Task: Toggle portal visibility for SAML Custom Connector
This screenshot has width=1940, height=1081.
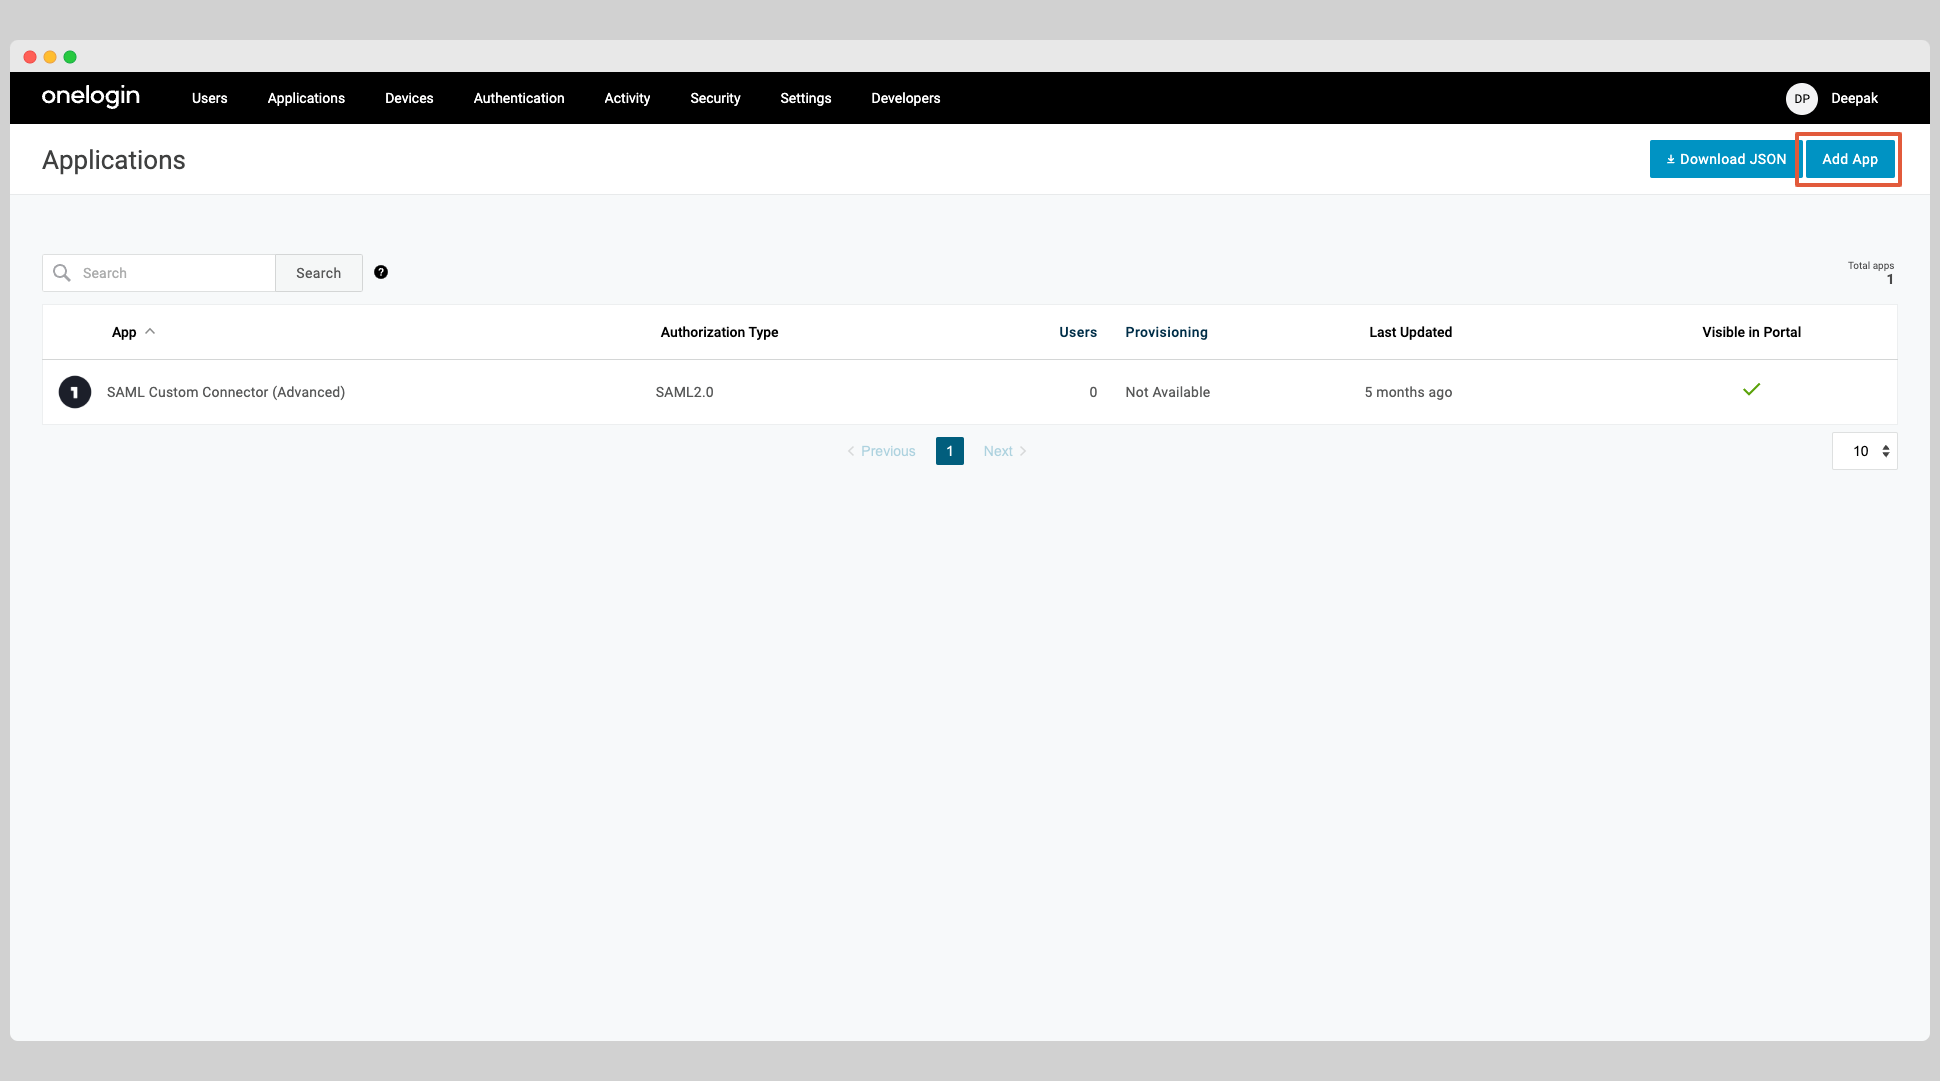Action: (x=1751, y=389)
